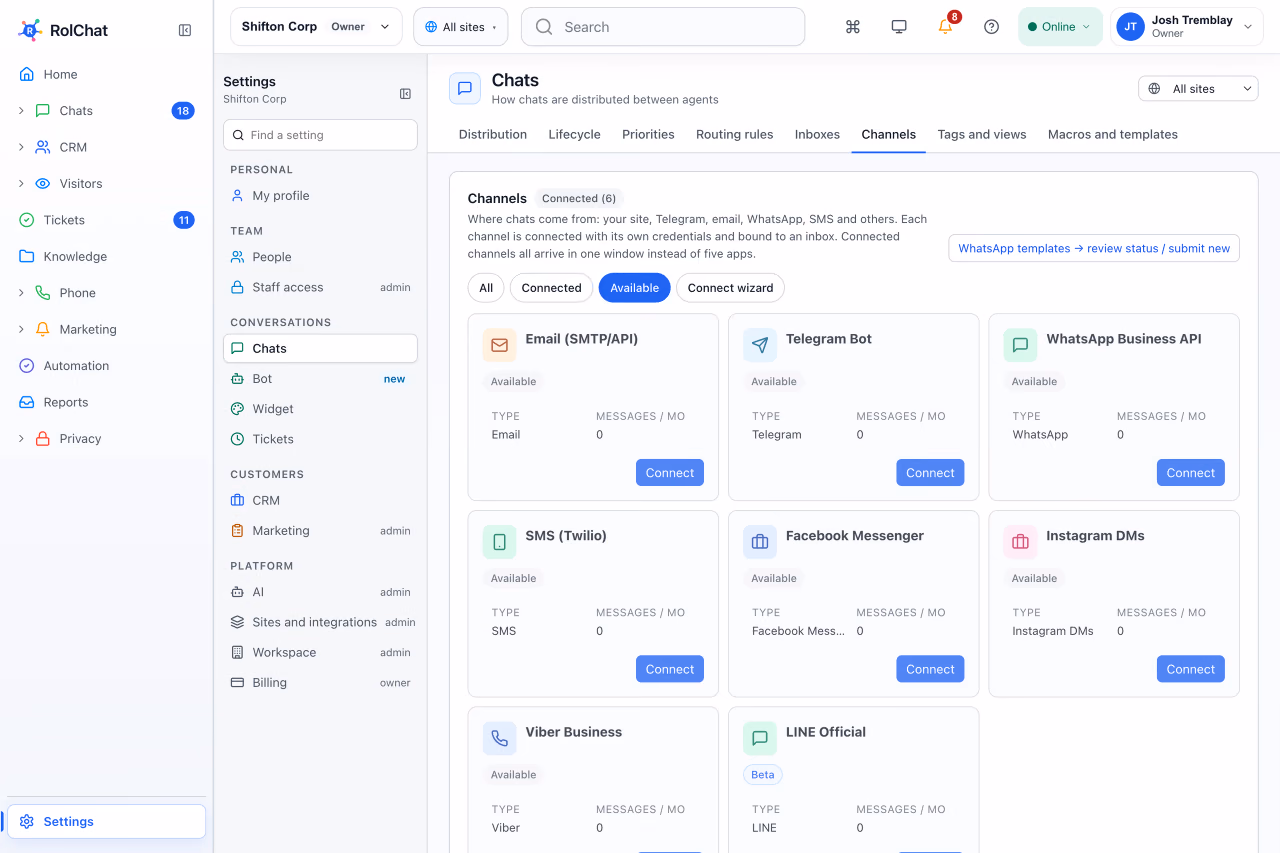Open Bot settings in Conversations
Viewport: 1280px width, 853px height.
[x=320, y=379]
